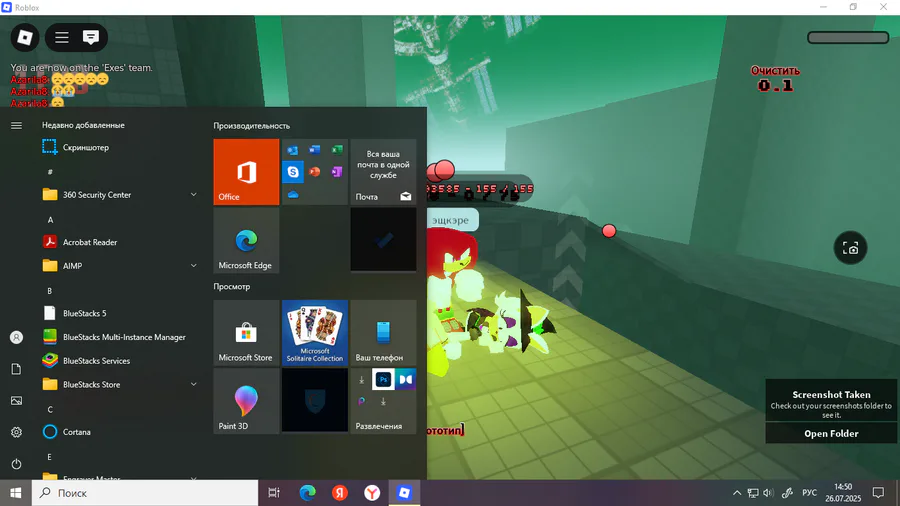Open the Почта mail tile
Image resolution: width=900 pixels, height=506 pixels.
tap(383, 172)
